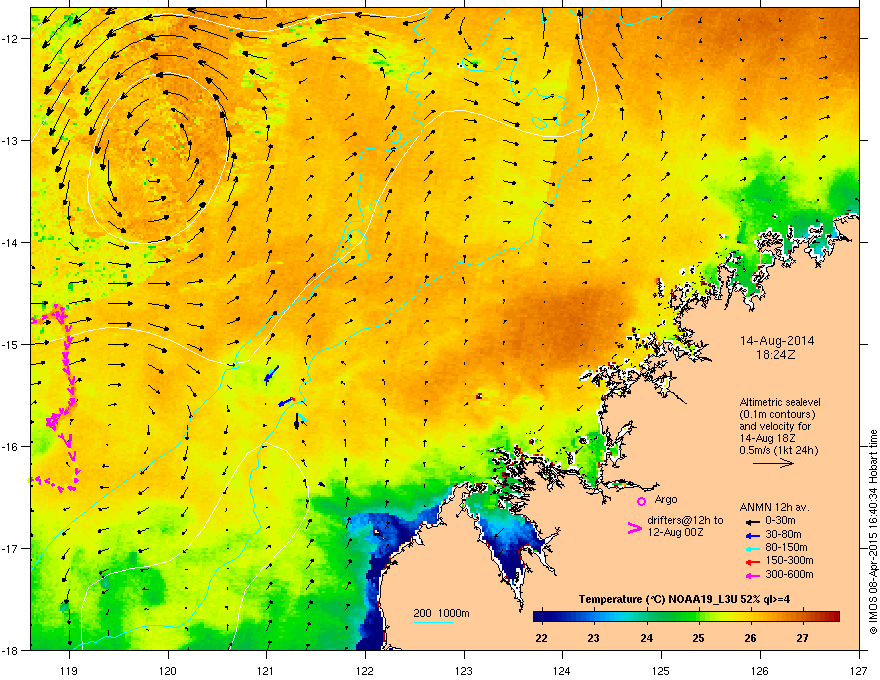The image size is (880, 680).
Task: Click the 200 1000m depth legend text
Action: (x=441, y=613)
